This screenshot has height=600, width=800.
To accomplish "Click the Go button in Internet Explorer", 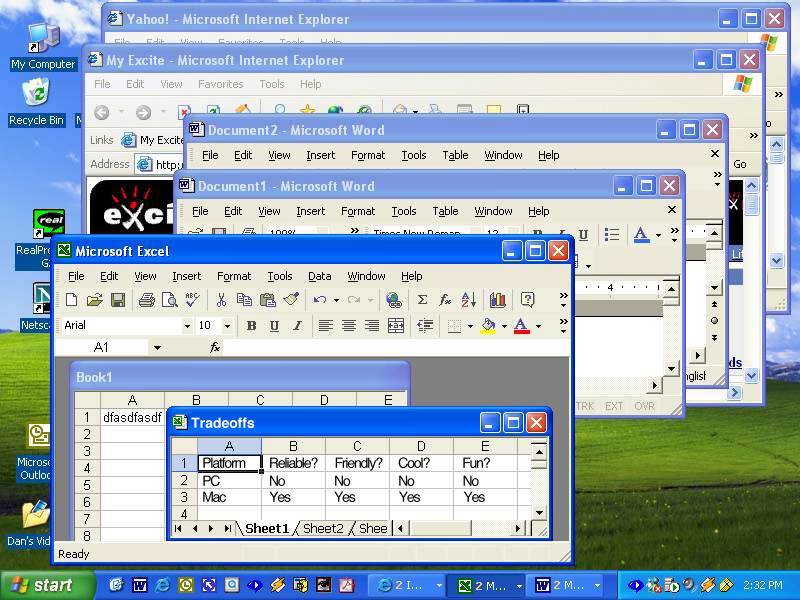I will 740,164.
